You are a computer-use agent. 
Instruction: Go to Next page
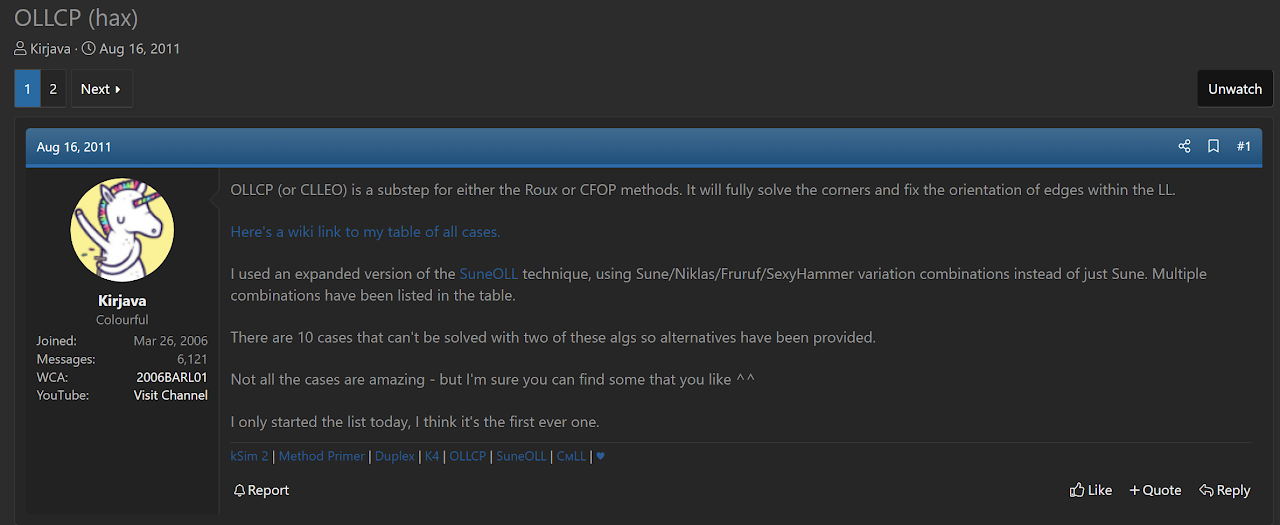tap(101, 88)
